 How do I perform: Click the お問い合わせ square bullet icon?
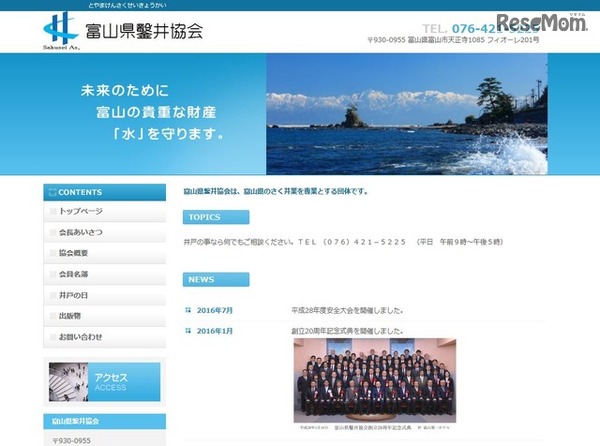click(53, 337)
